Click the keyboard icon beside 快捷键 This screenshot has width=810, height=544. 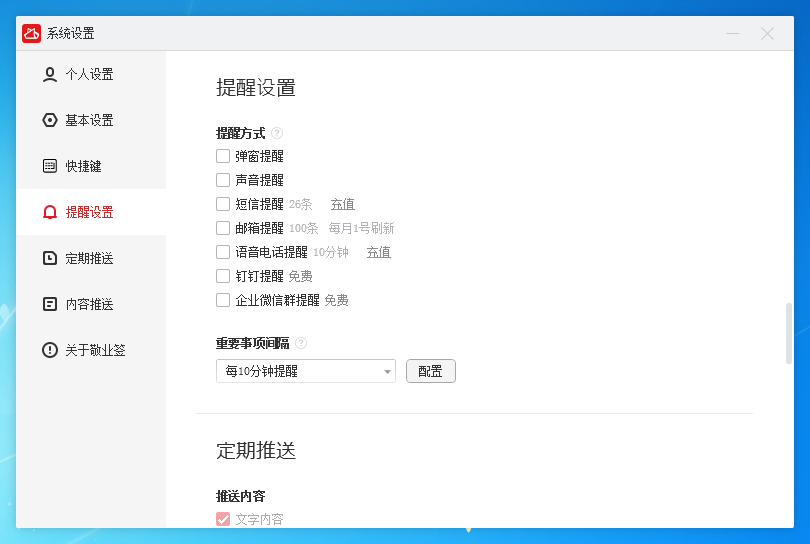(x=50, y=166)
